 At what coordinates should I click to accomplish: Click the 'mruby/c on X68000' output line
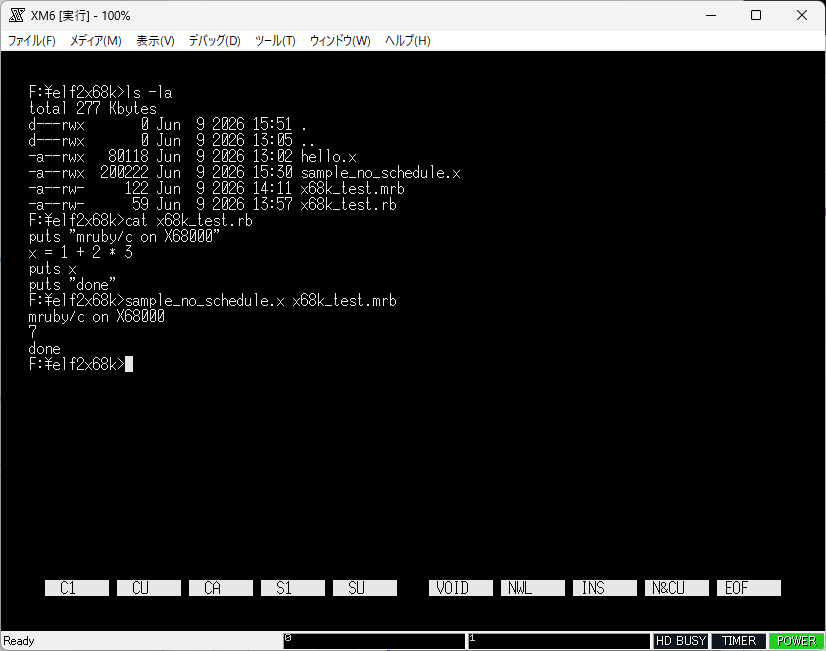pos(96,317)
